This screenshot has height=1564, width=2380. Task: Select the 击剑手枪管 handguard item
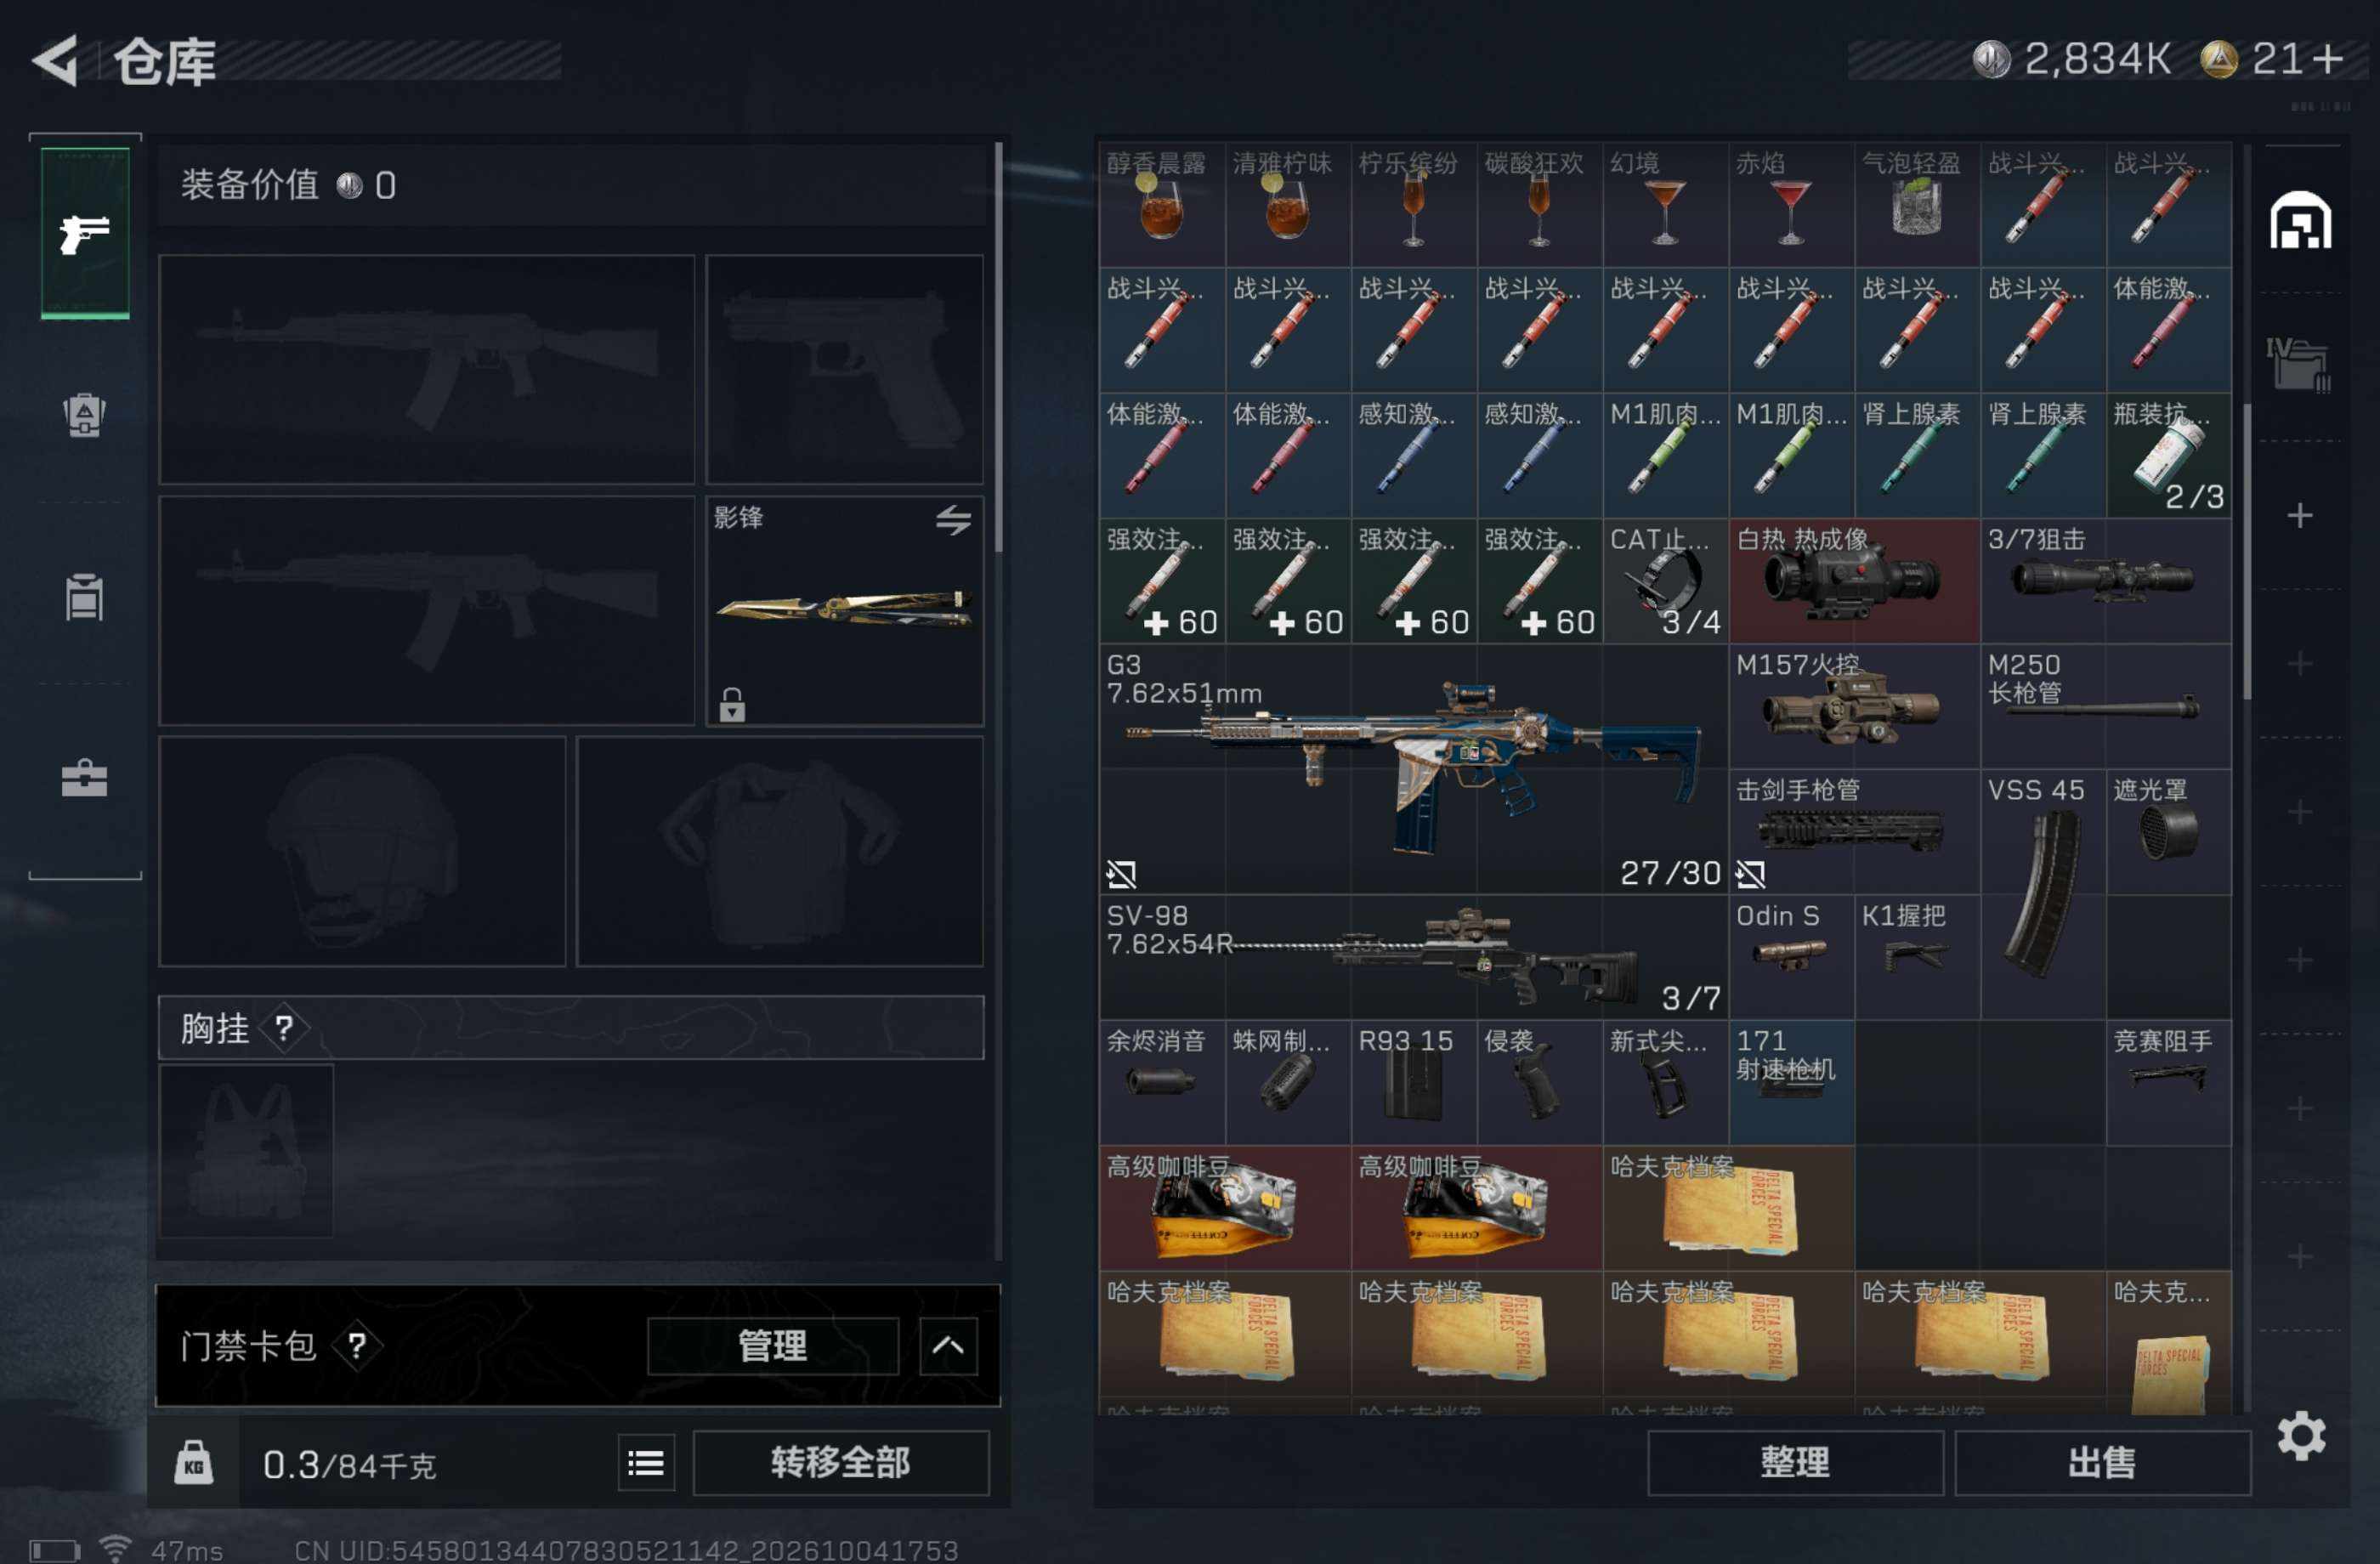pos(1854,832)
